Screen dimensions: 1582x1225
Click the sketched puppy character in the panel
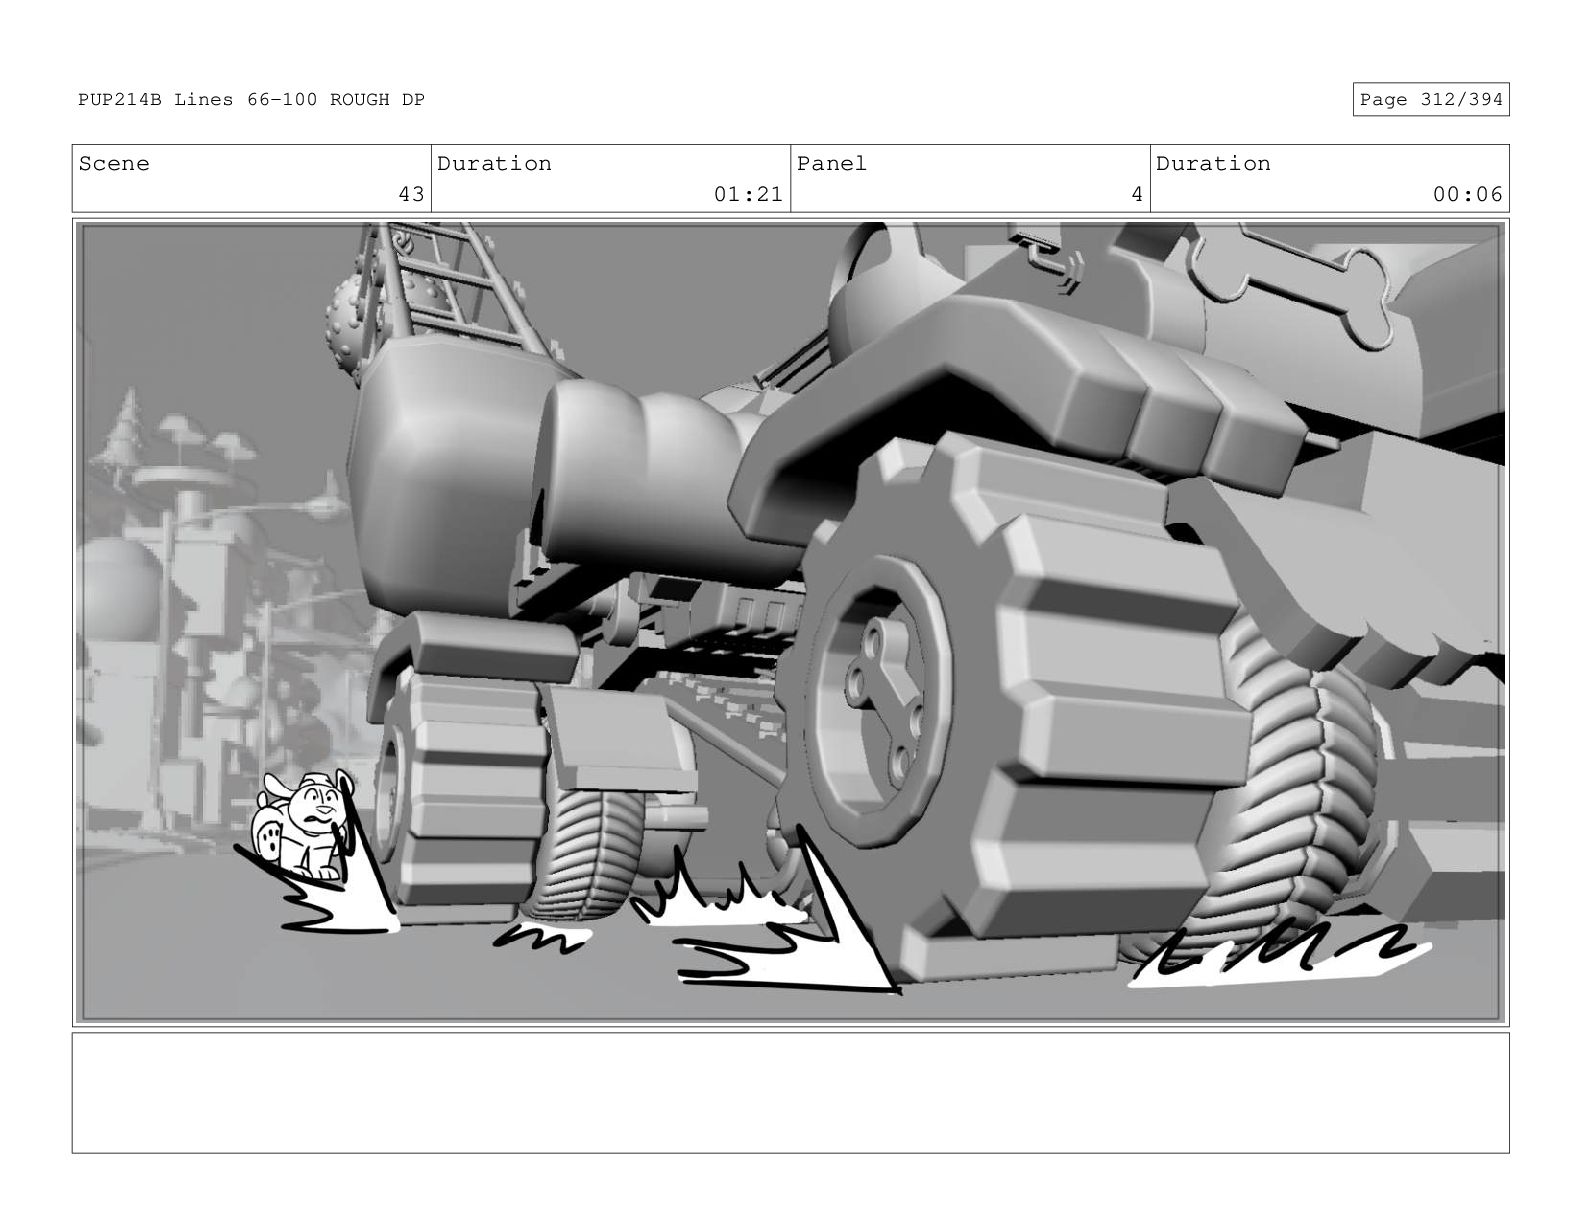click(303, 825)
